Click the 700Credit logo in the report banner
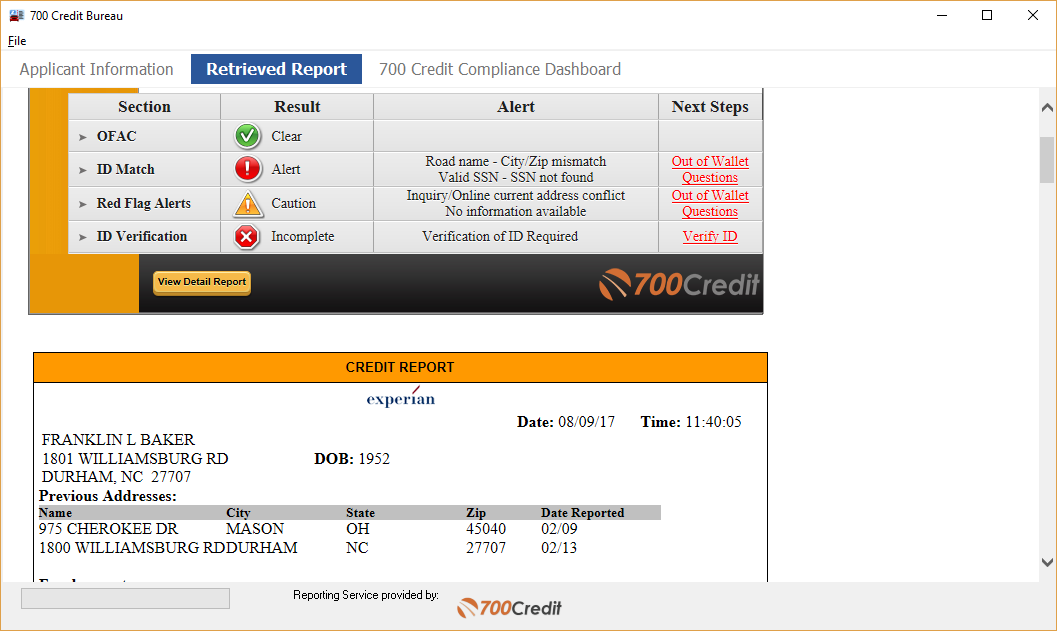Screen dimensions: 1057x631 678,284
